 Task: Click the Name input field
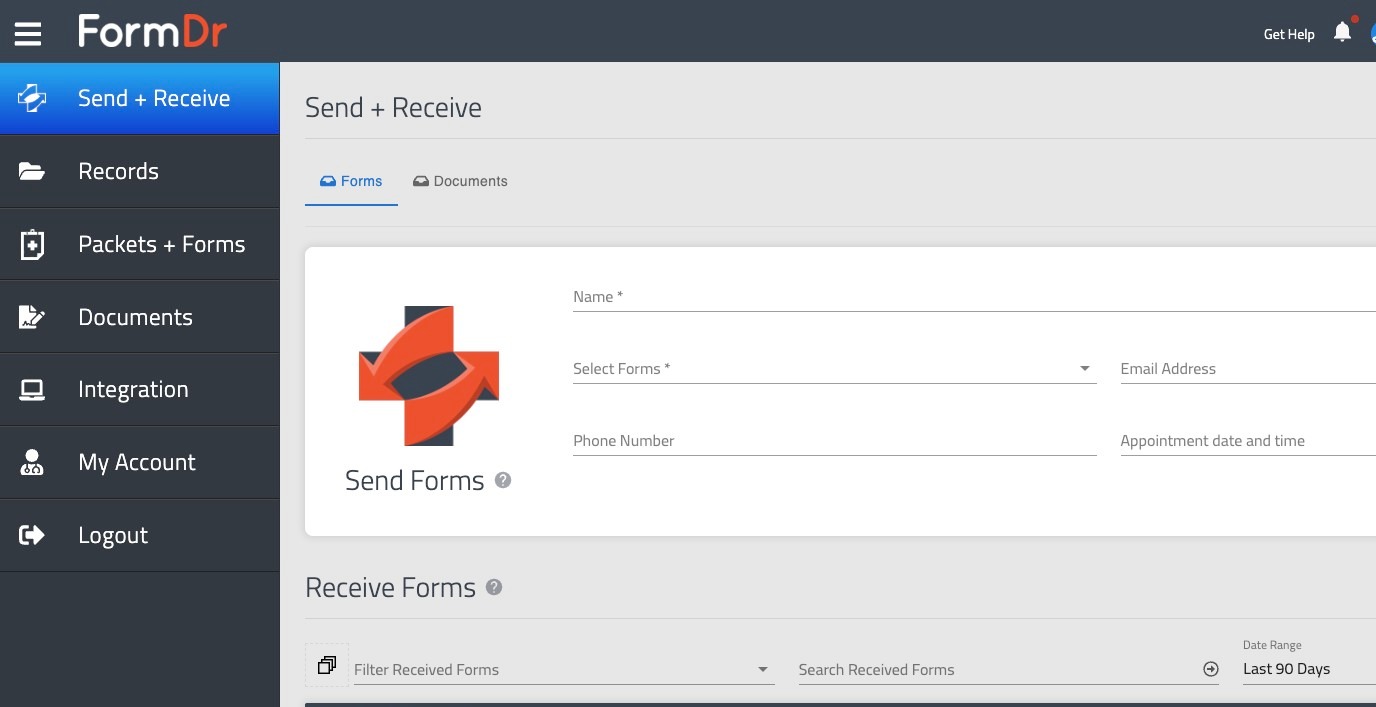point(974,297)
